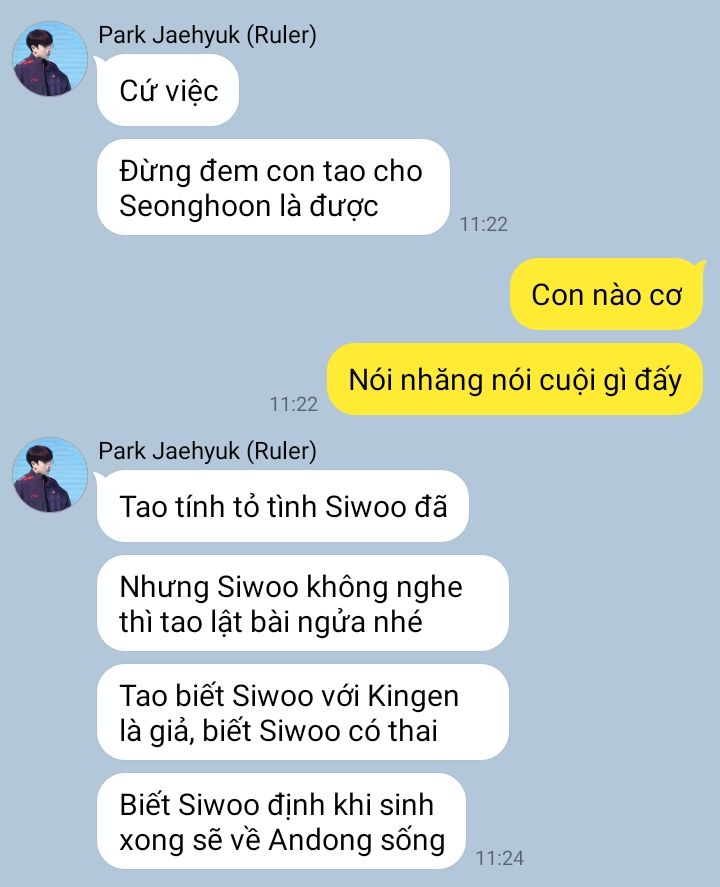
Task: Tap the tail of the 'Con nào cơ' bubble
Action: tap(701, 265)
